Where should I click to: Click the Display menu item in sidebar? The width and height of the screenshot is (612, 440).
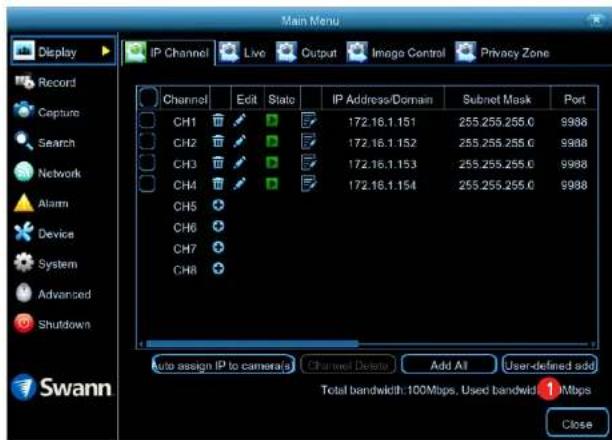pyautogui.click(x=63, y=51)
